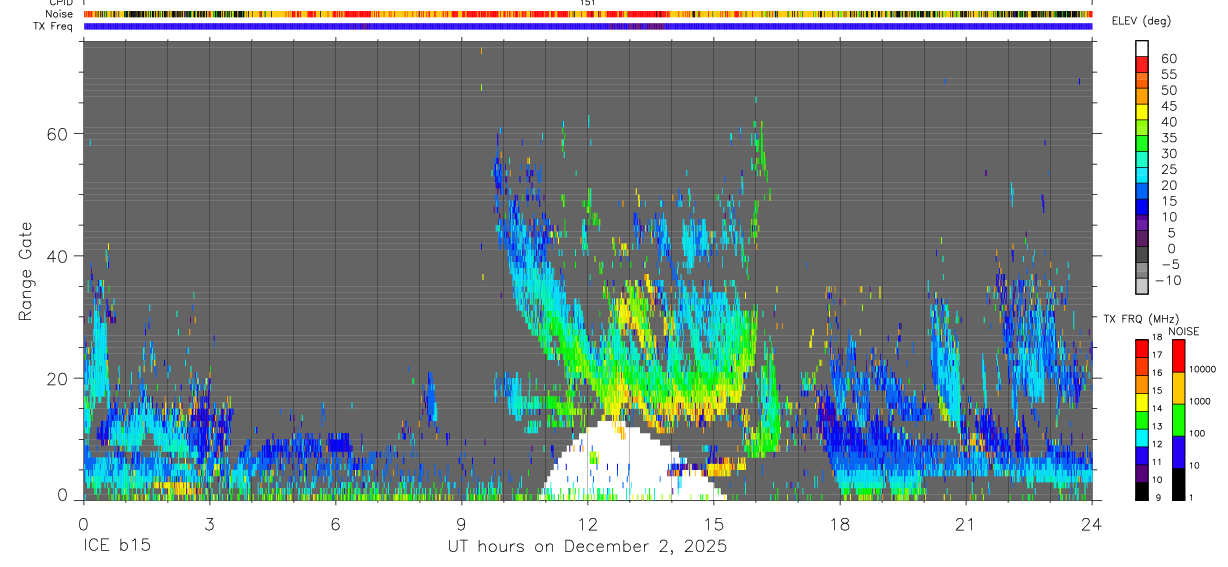
Task: Click the blue TX Freq strip above the plot
Action: [x=587, y=26]
